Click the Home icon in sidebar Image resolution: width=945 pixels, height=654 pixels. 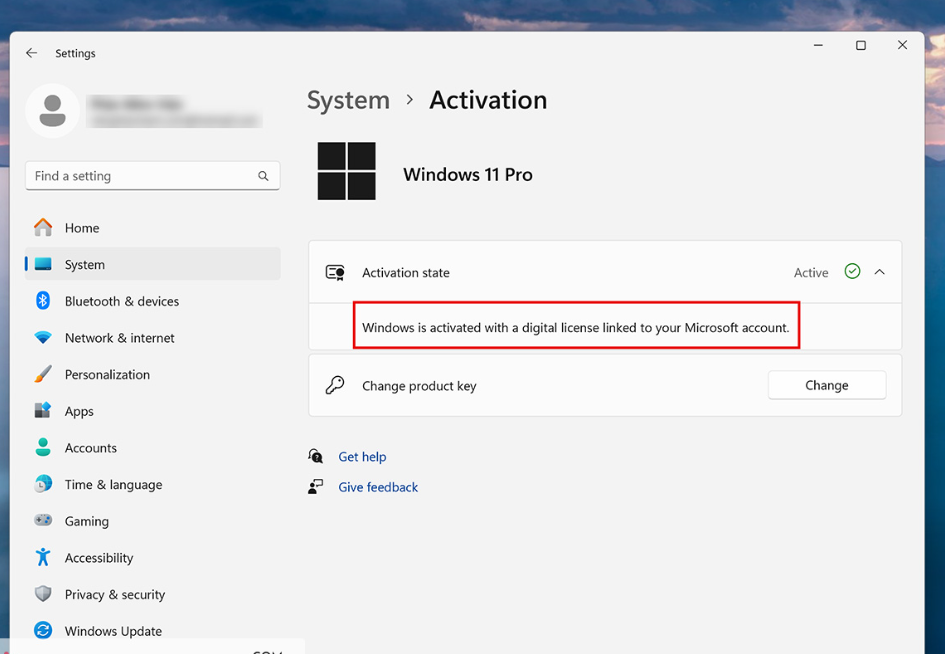click(43, 228)
